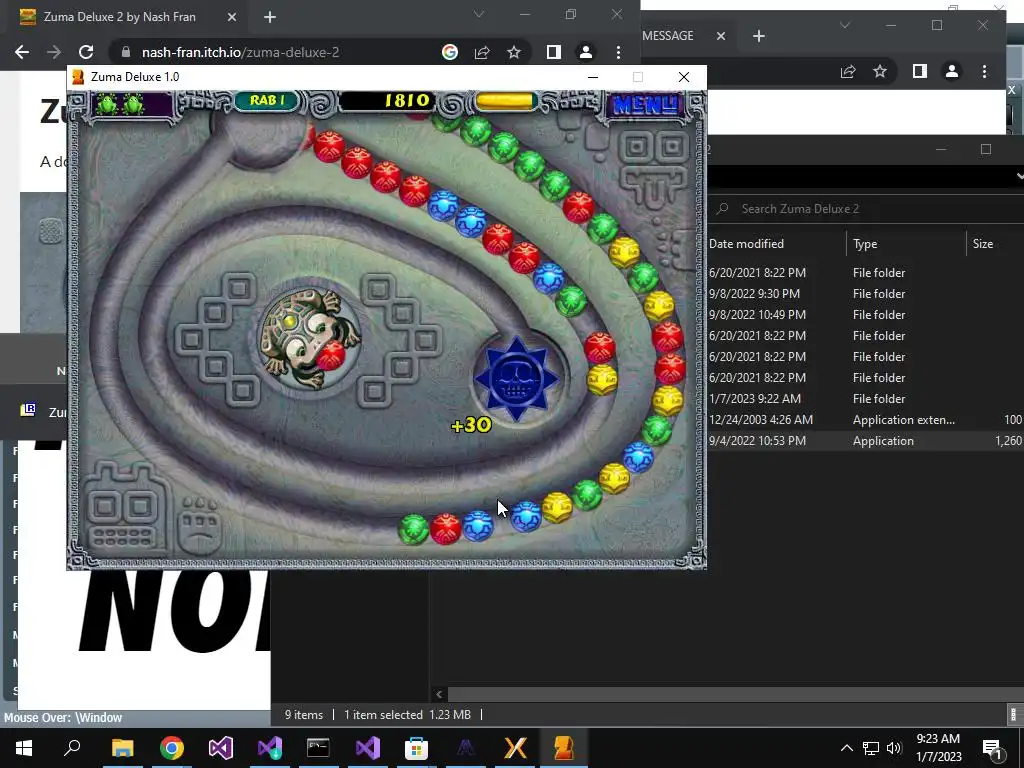Click the blue skull sun emblem

516,379
